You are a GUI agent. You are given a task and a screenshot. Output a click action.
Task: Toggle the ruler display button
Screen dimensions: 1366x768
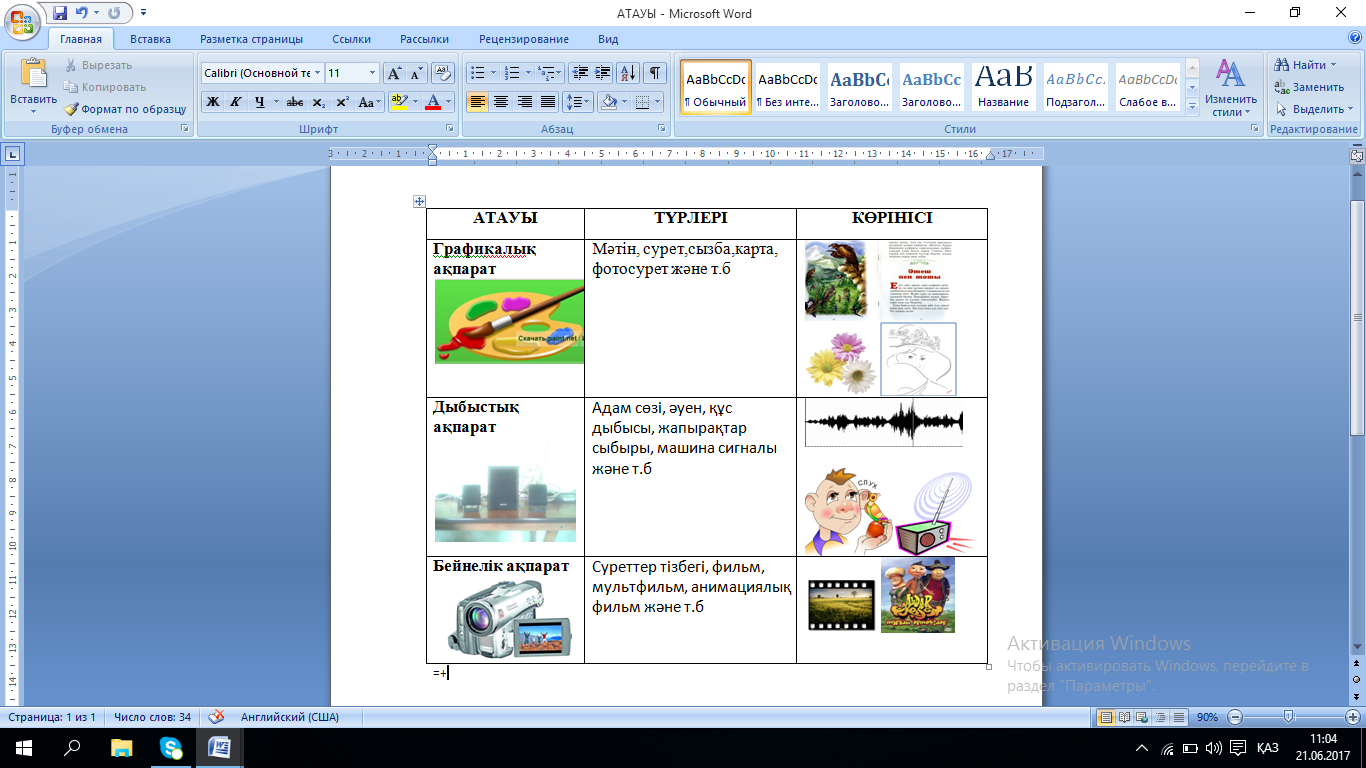(1357, 154)
